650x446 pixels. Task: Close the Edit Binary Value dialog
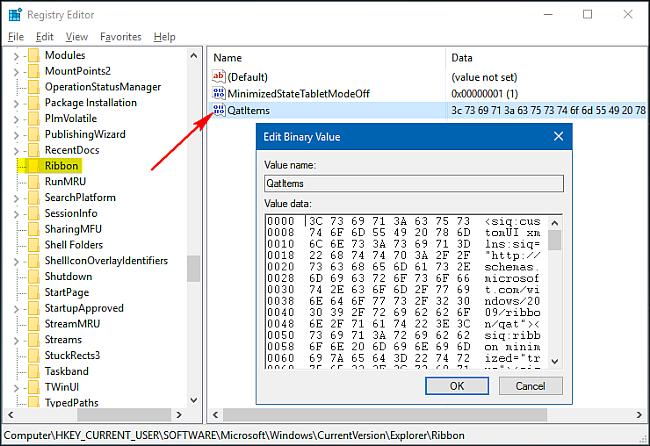tap(557, 136)
